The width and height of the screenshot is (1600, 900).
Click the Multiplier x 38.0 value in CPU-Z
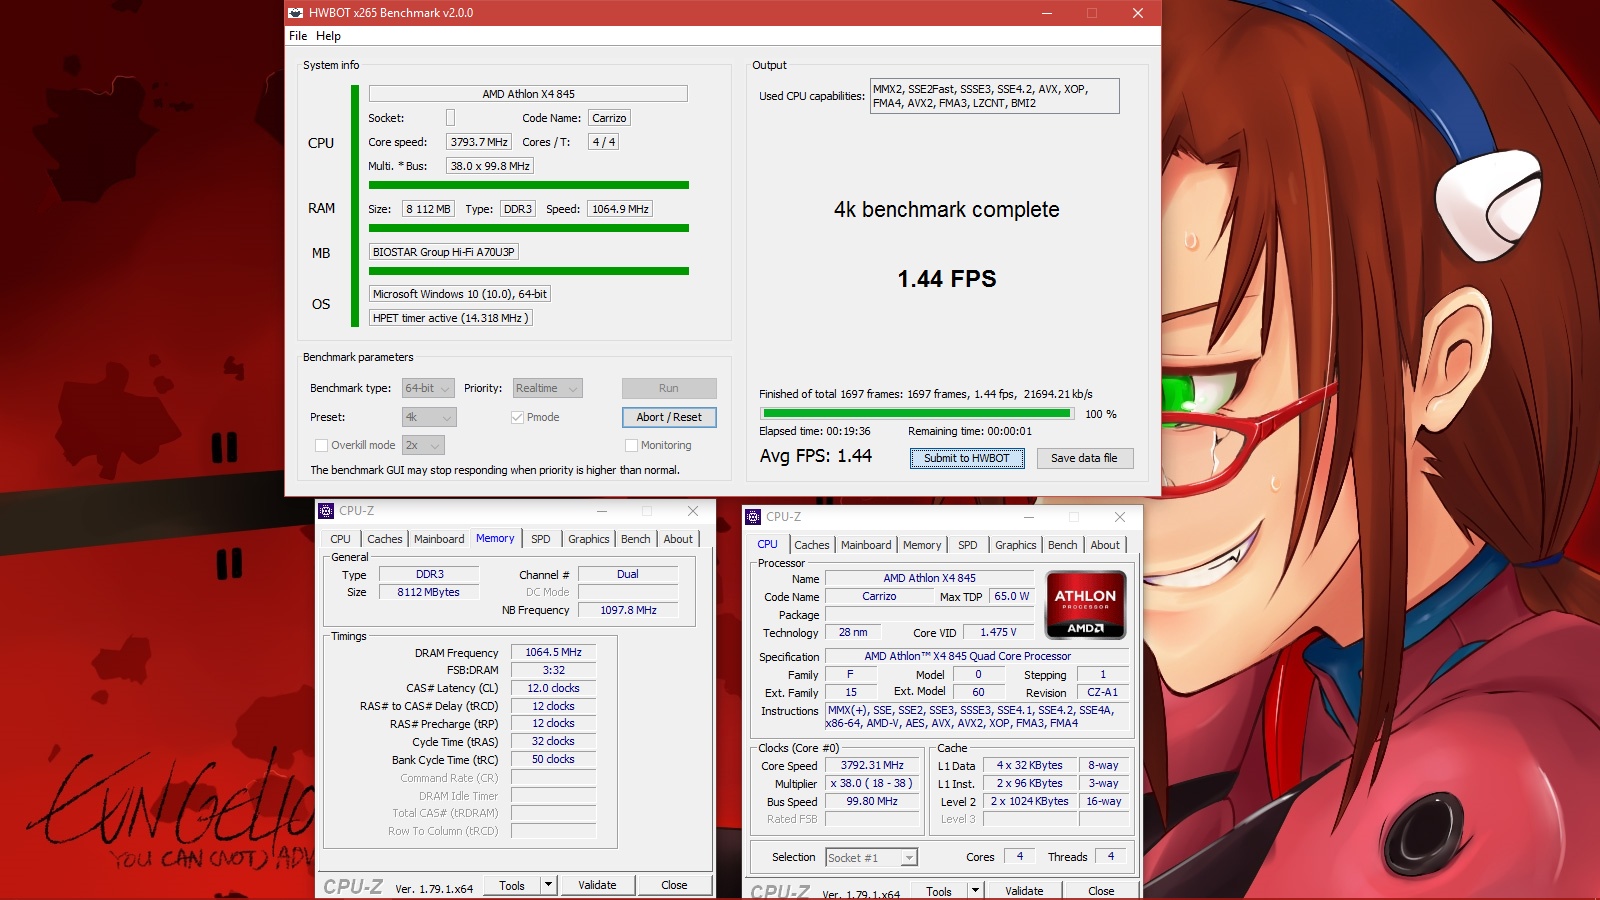click(872, 784)
